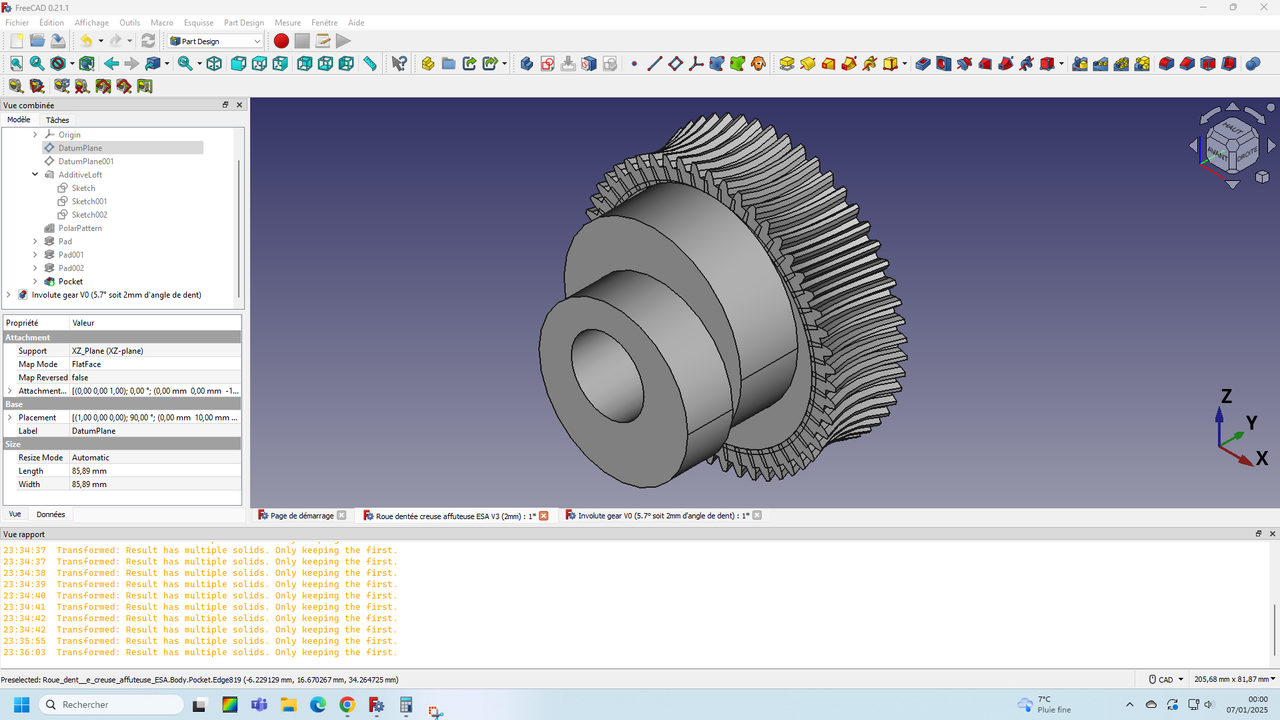Open the Part Design menu
The image size is (1280, 720).
244,22
